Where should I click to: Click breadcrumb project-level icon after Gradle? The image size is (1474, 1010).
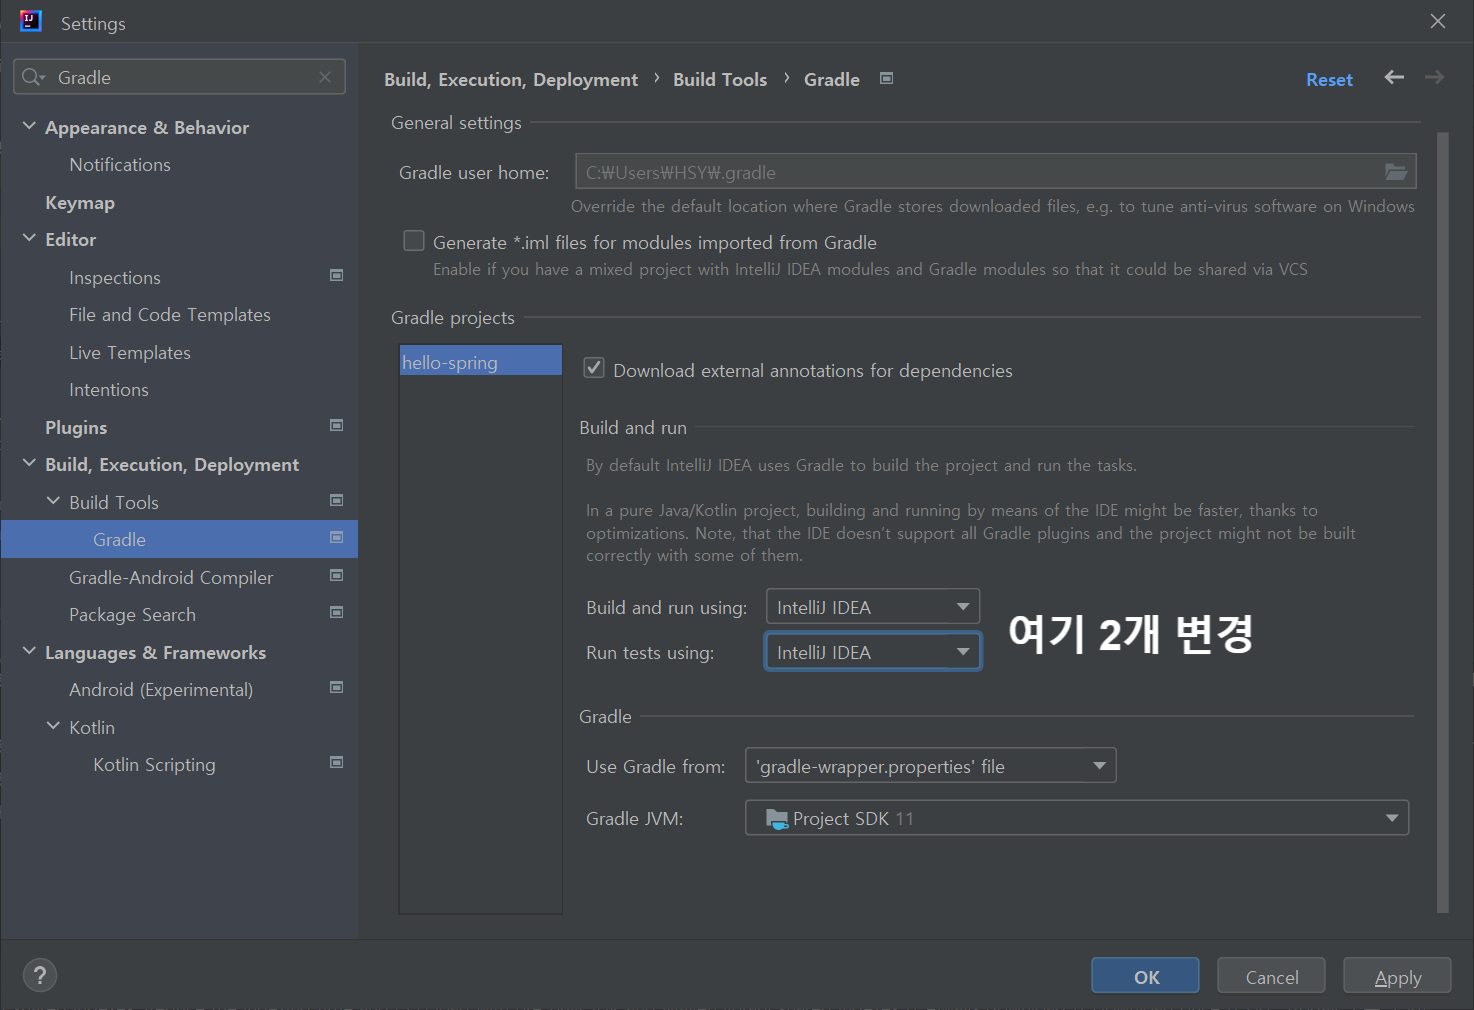point(886,78)
